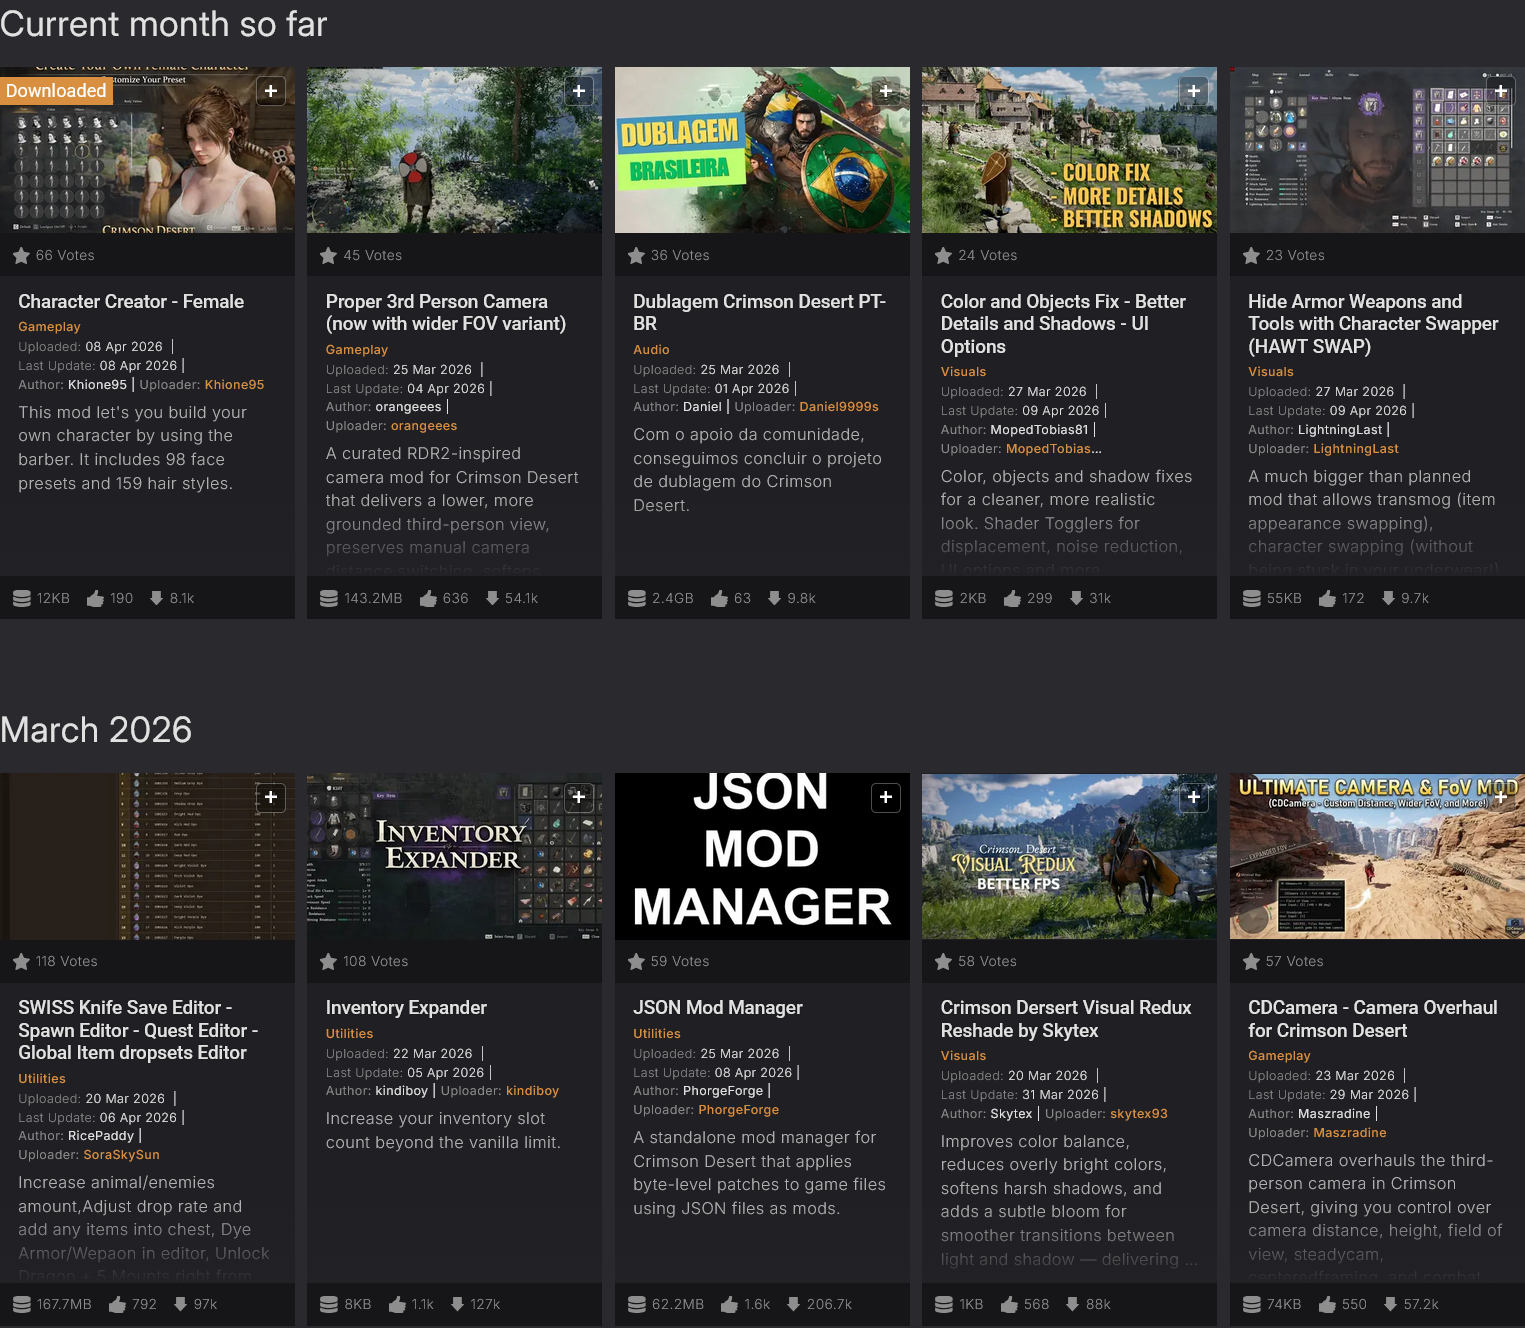Click plus icon on Visual Redux thumbnail

pos(1194,797)
